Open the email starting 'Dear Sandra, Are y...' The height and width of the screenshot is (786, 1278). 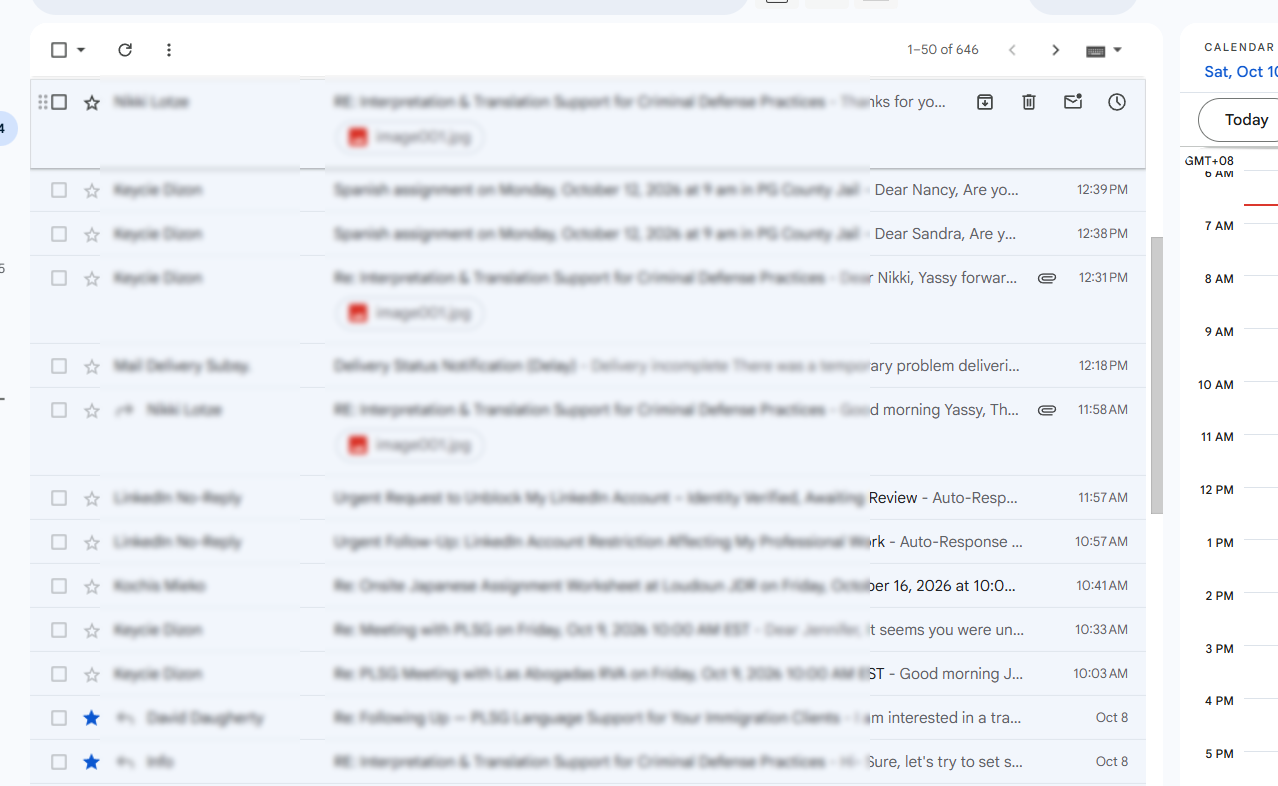point(588,234)
